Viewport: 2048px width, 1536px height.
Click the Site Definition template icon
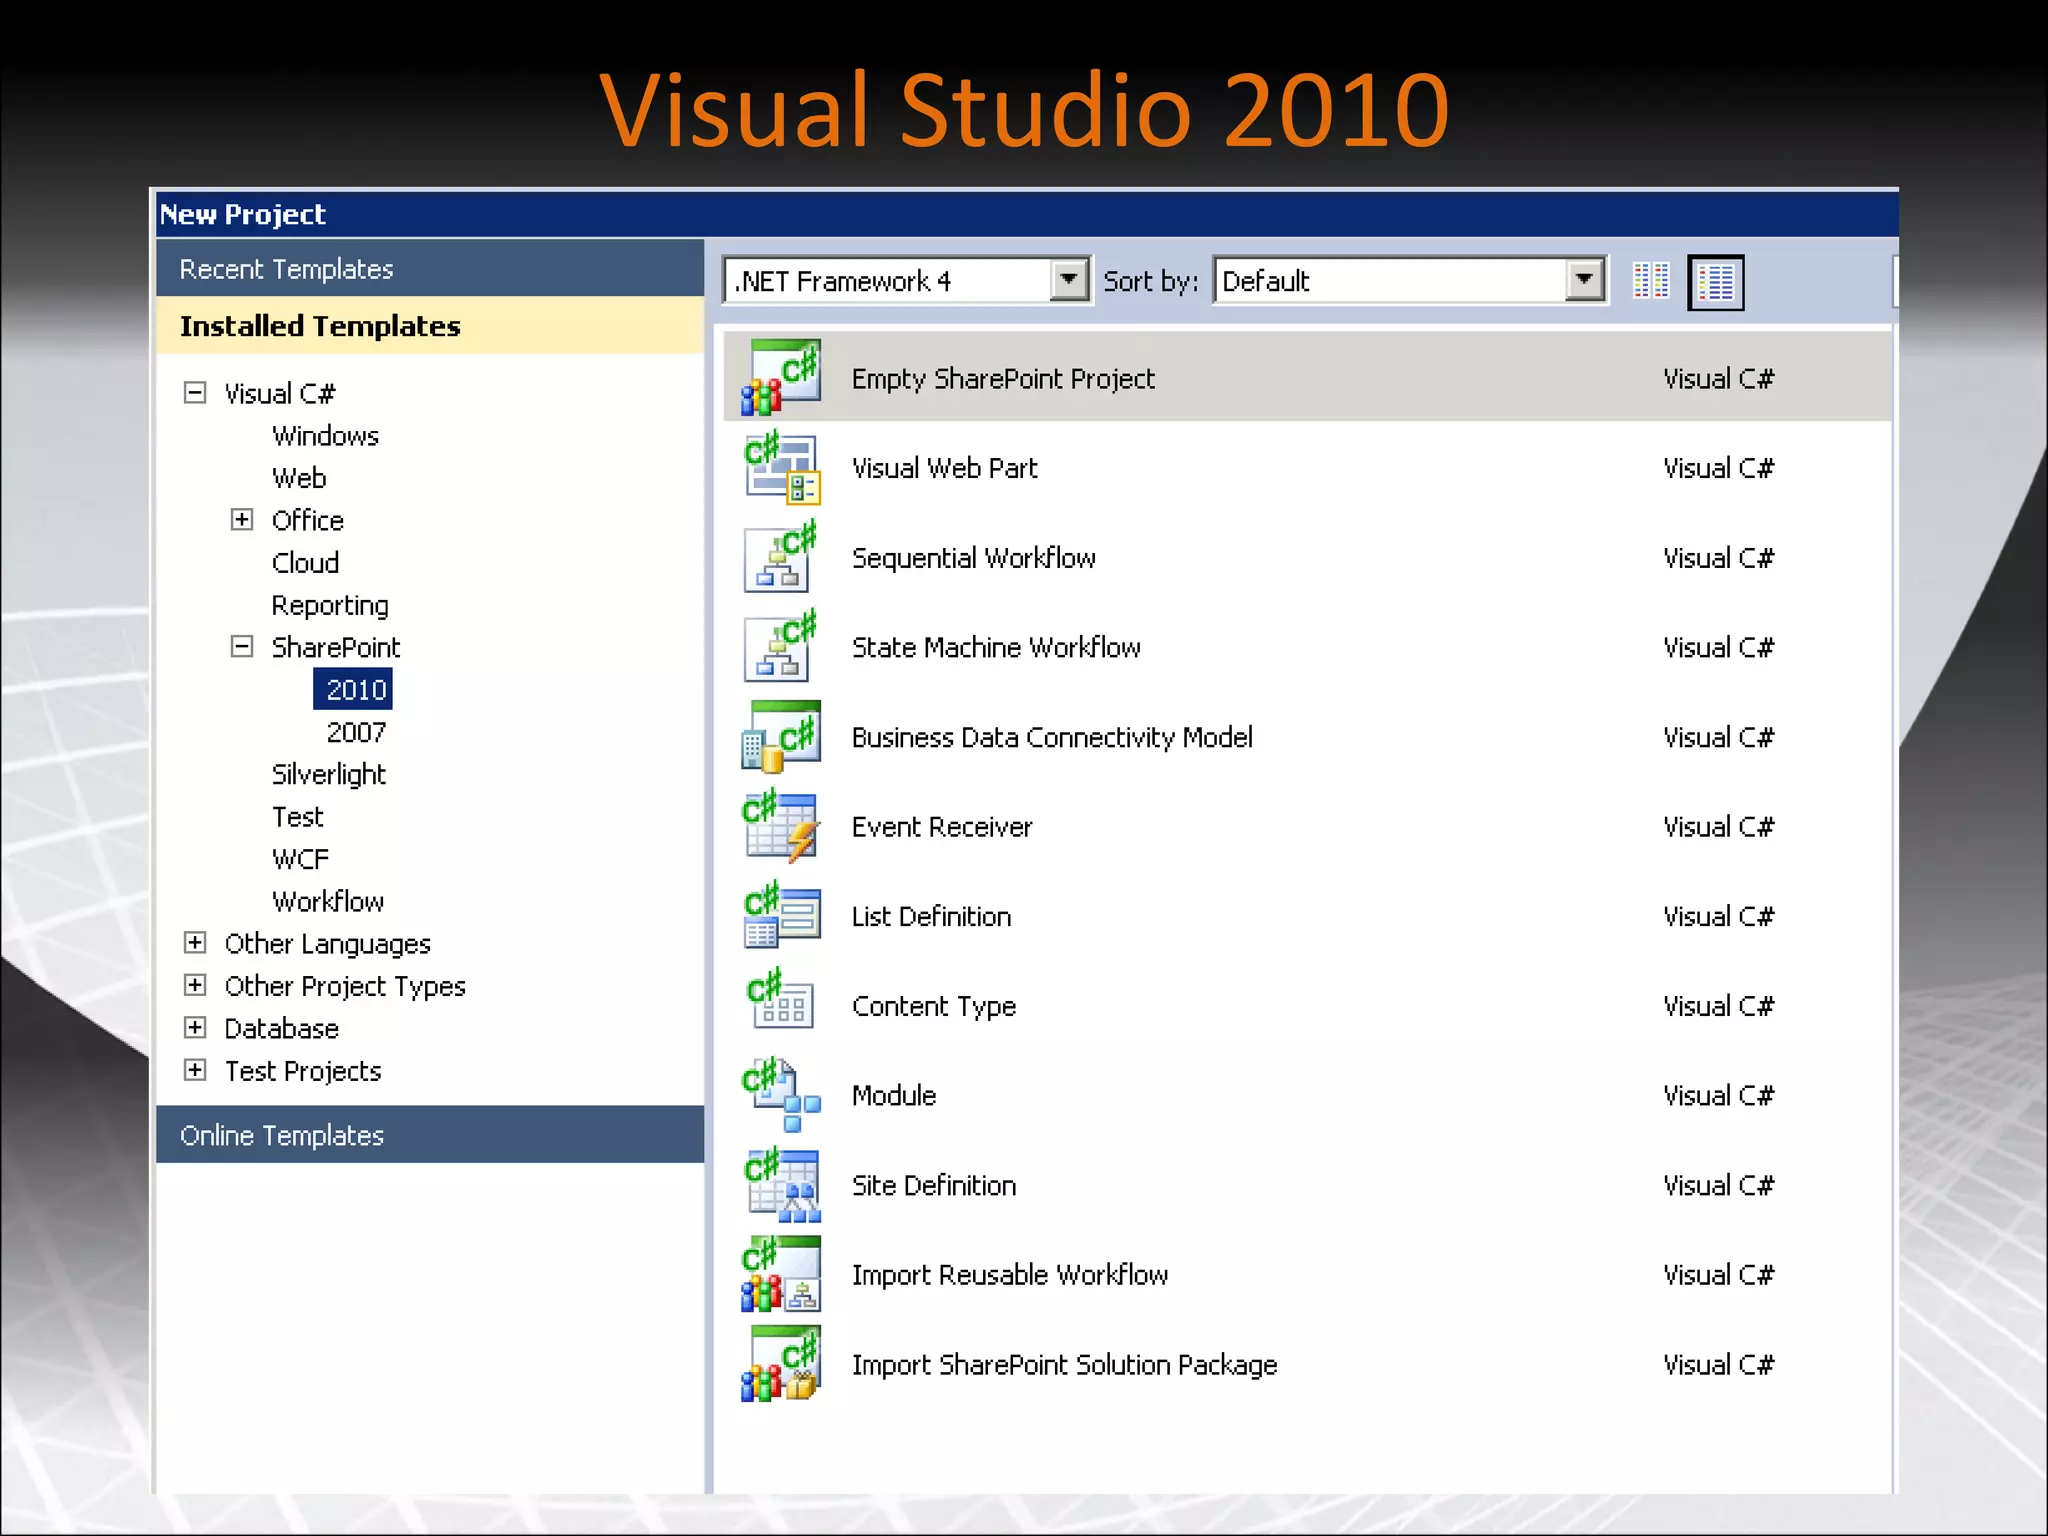tap(781, 1185)
